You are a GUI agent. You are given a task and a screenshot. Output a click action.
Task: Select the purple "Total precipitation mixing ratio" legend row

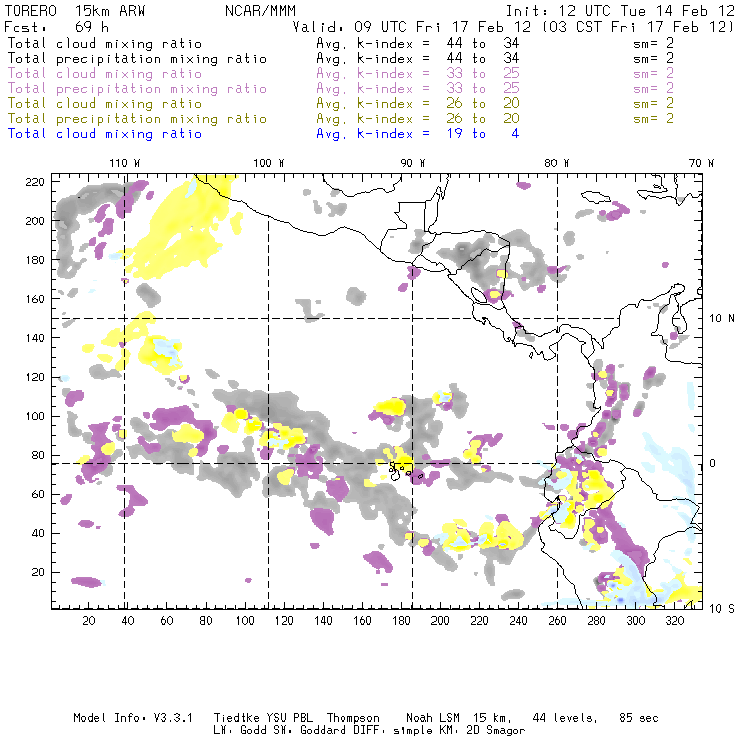pyautogui.click(x=137, y=89)
